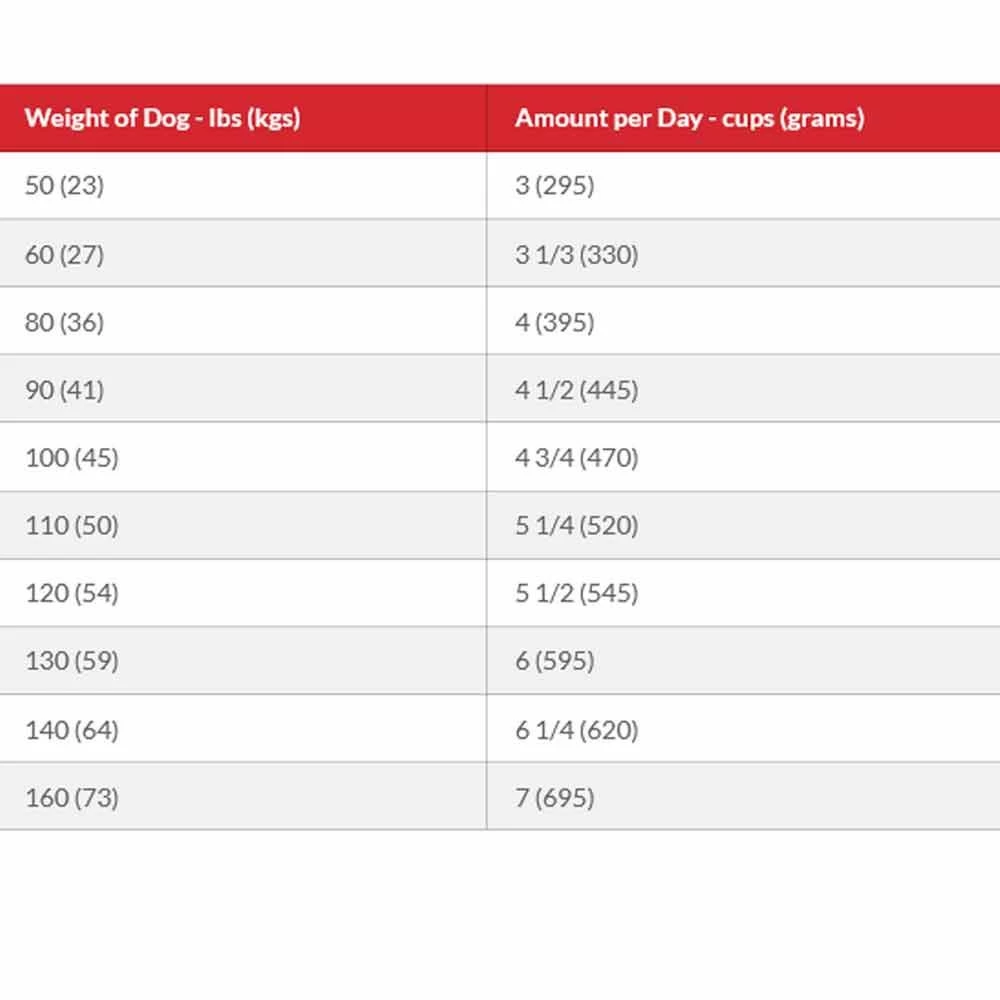Image resolution: width=1000 pixels, height=1000 pixels.
Task: Select the 110 (50) weight cell
Action: pos(71,526)
